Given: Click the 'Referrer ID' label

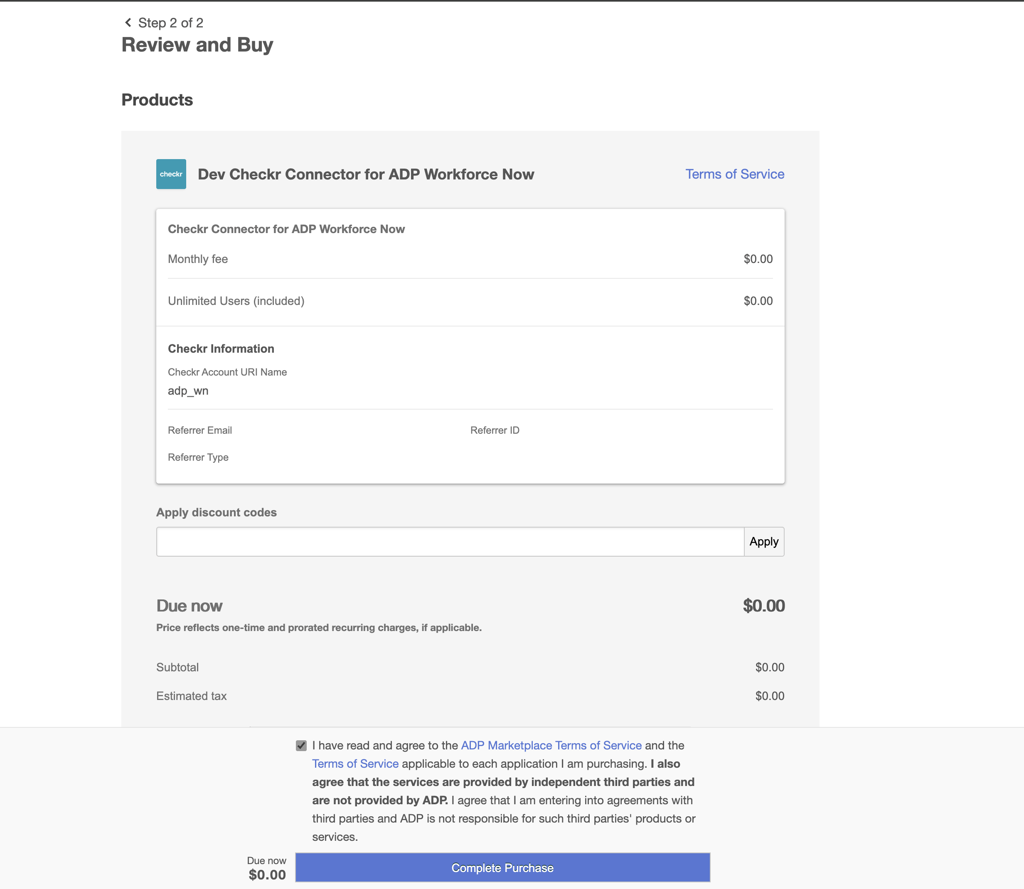Looking at the screenshot, I should tap(495, 430).
